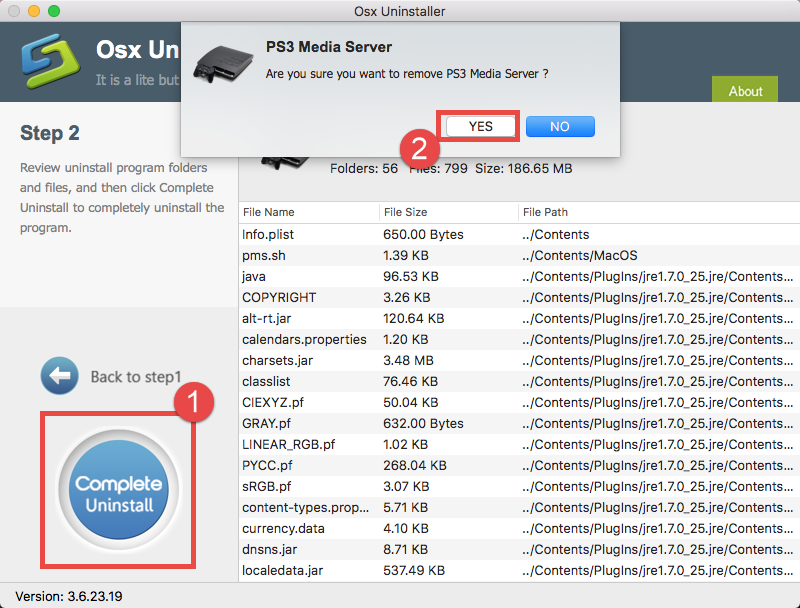This screenshot has height=608, width=800.
Task: Click the Osx Uninstaller logo icon
Action: click(50, 61)
